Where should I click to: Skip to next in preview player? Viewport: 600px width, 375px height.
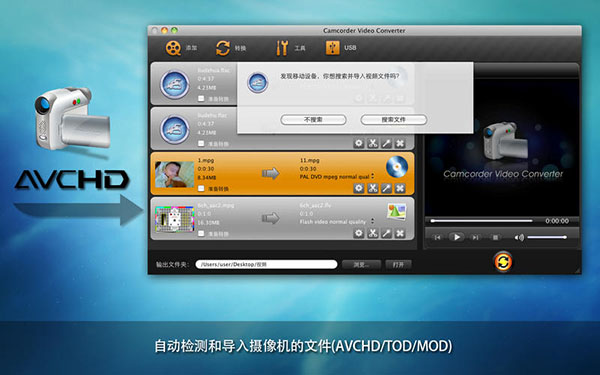(475, 238)
